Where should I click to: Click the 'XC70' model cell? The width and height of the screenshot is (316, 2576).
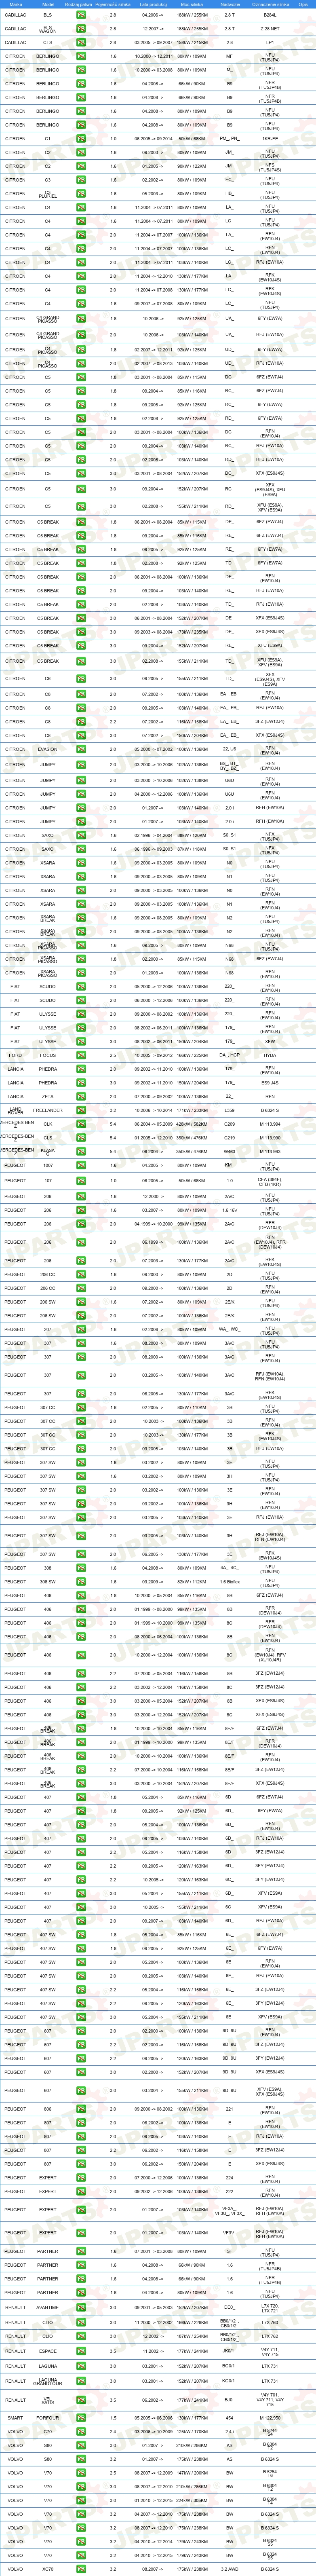[x=48, y=2569]
